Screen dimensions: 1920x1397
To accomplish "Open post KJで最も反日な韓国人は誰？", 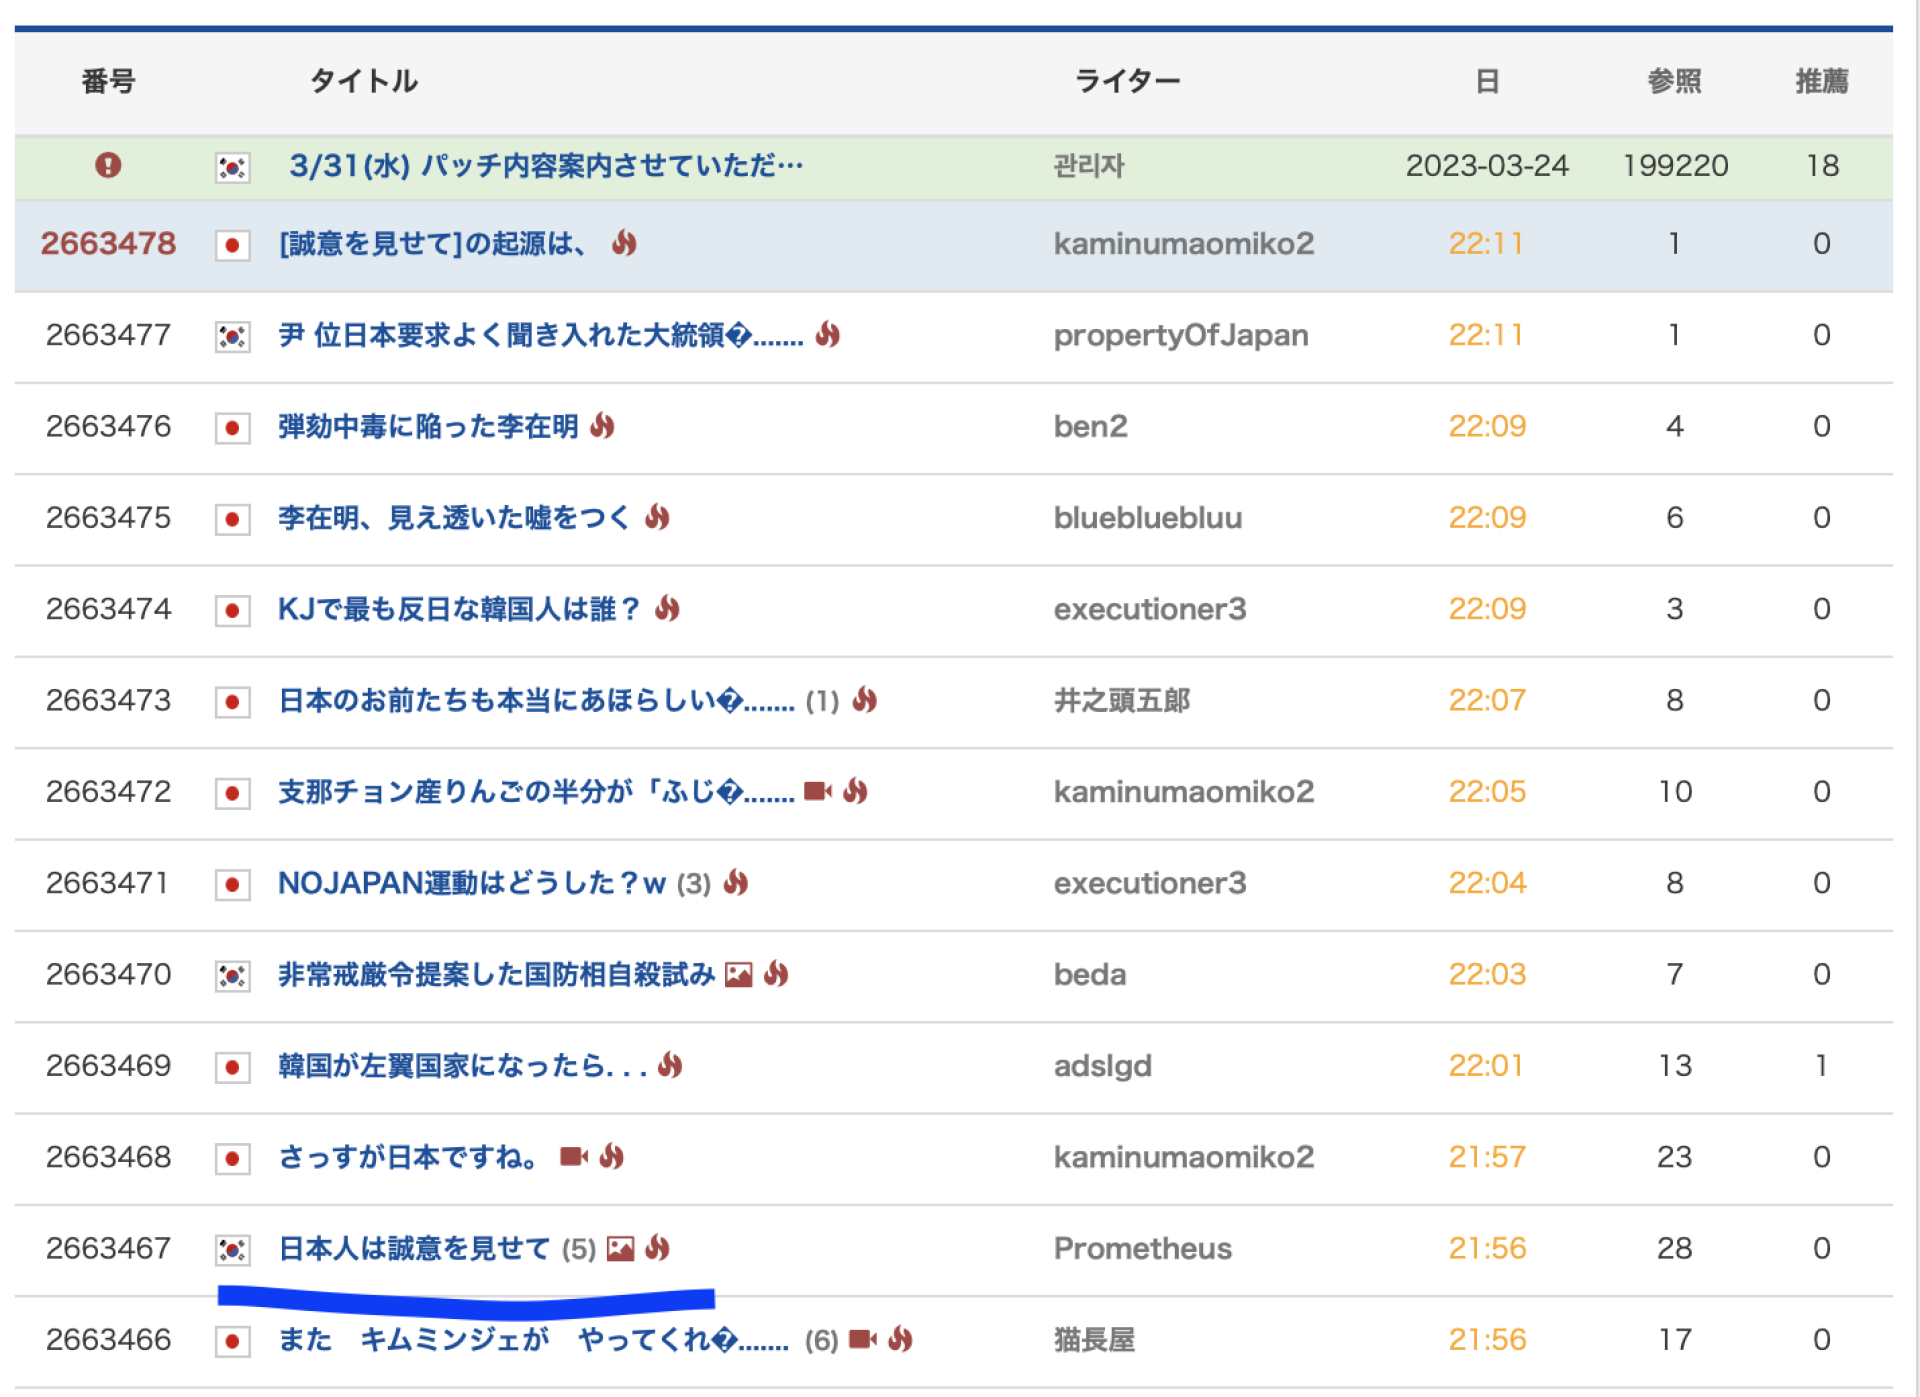I will tap(459, 608).
